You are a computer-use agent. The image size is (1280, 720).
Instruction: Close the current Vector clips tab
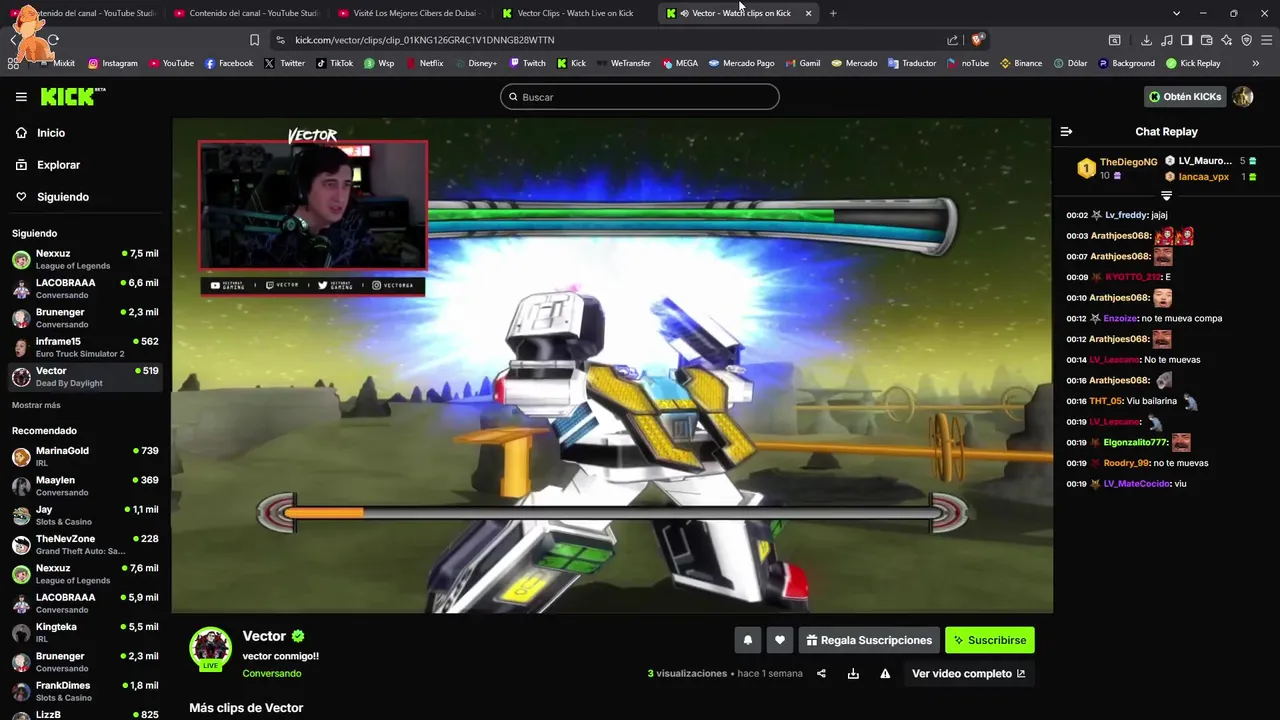pos(808,13)
